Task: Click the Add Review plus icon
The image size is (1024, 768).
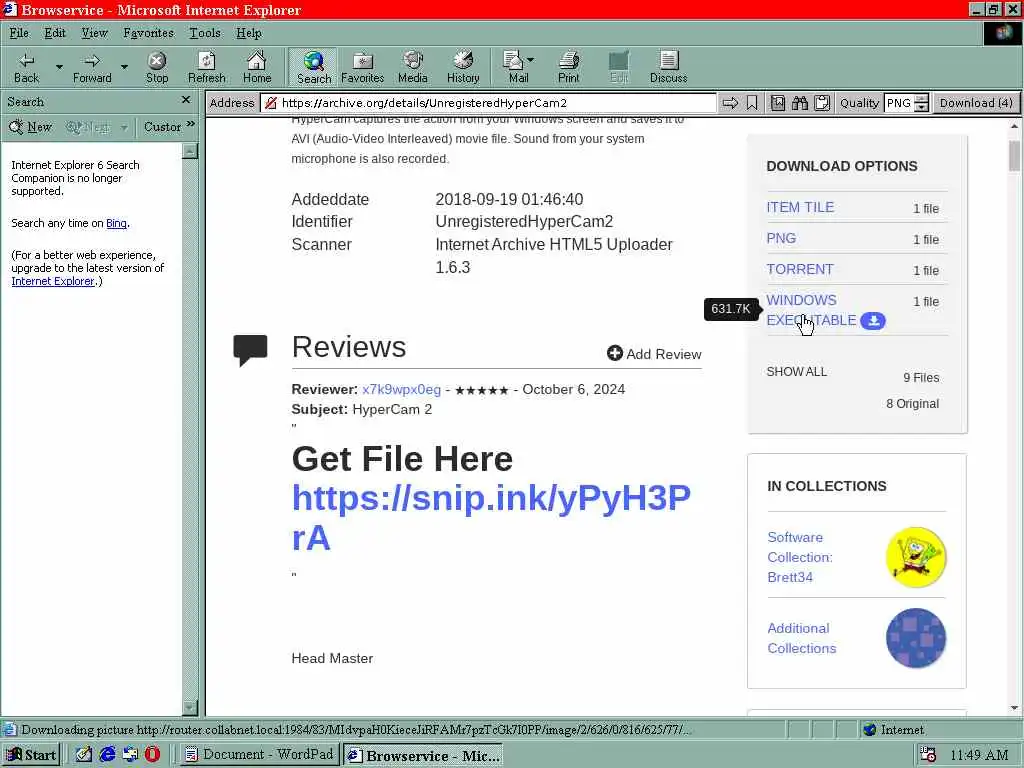Action: 615,353
